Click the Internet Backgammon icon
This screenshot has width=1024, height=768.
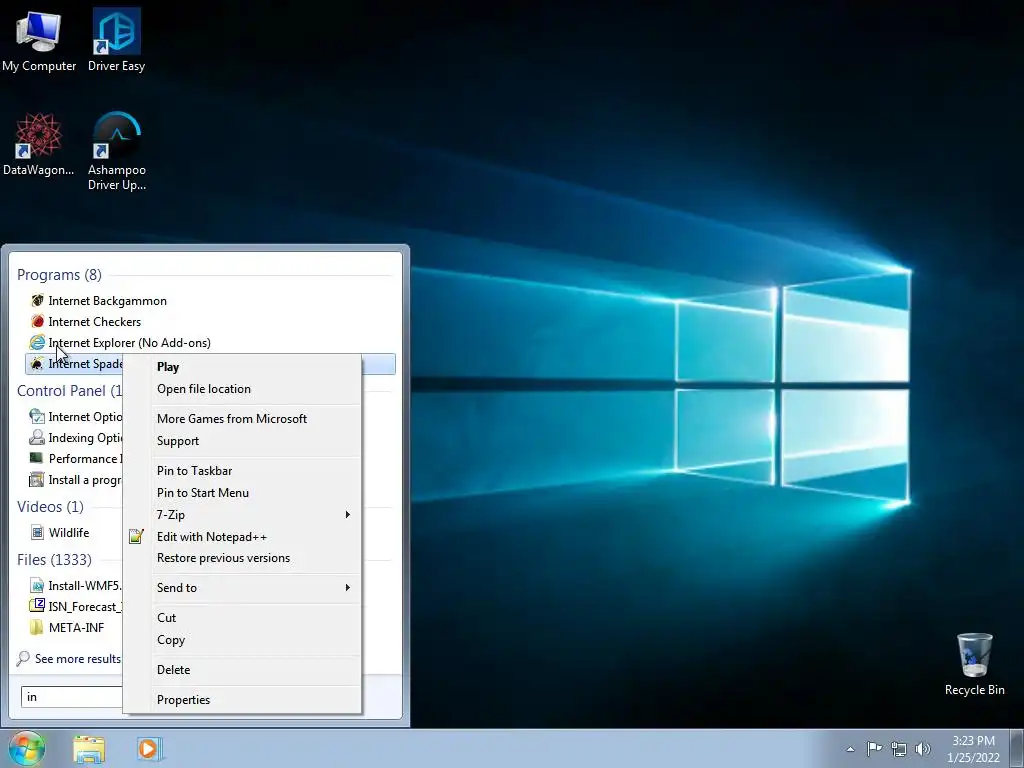pyautogui.click(x=37, y=300)
